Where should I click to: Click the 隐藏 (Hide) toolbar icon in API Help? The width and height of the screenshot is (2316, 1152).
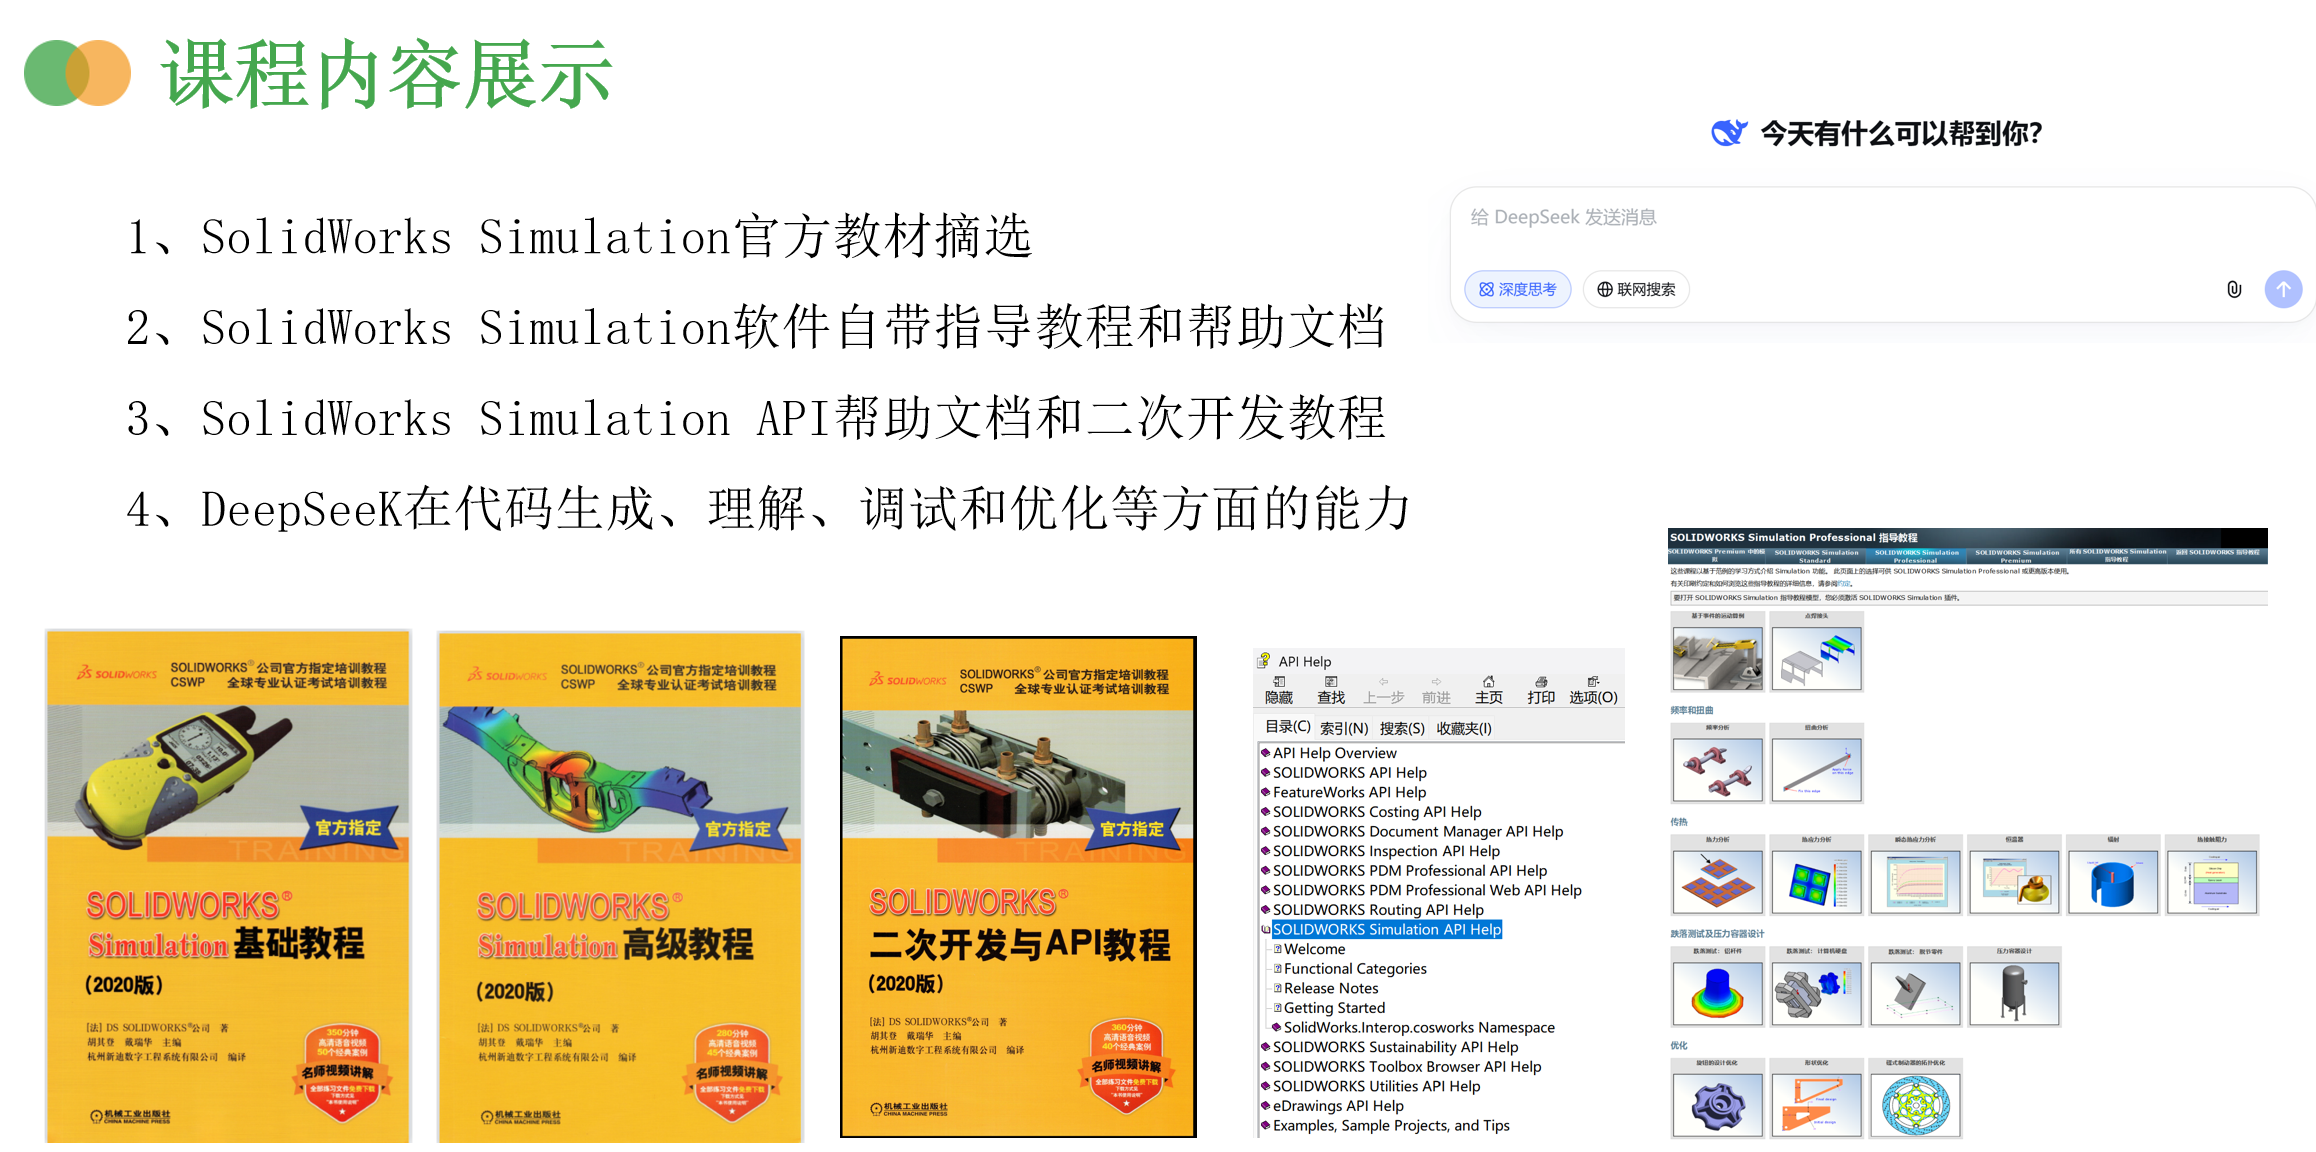pyautogui.click(x=1278, y=689)
